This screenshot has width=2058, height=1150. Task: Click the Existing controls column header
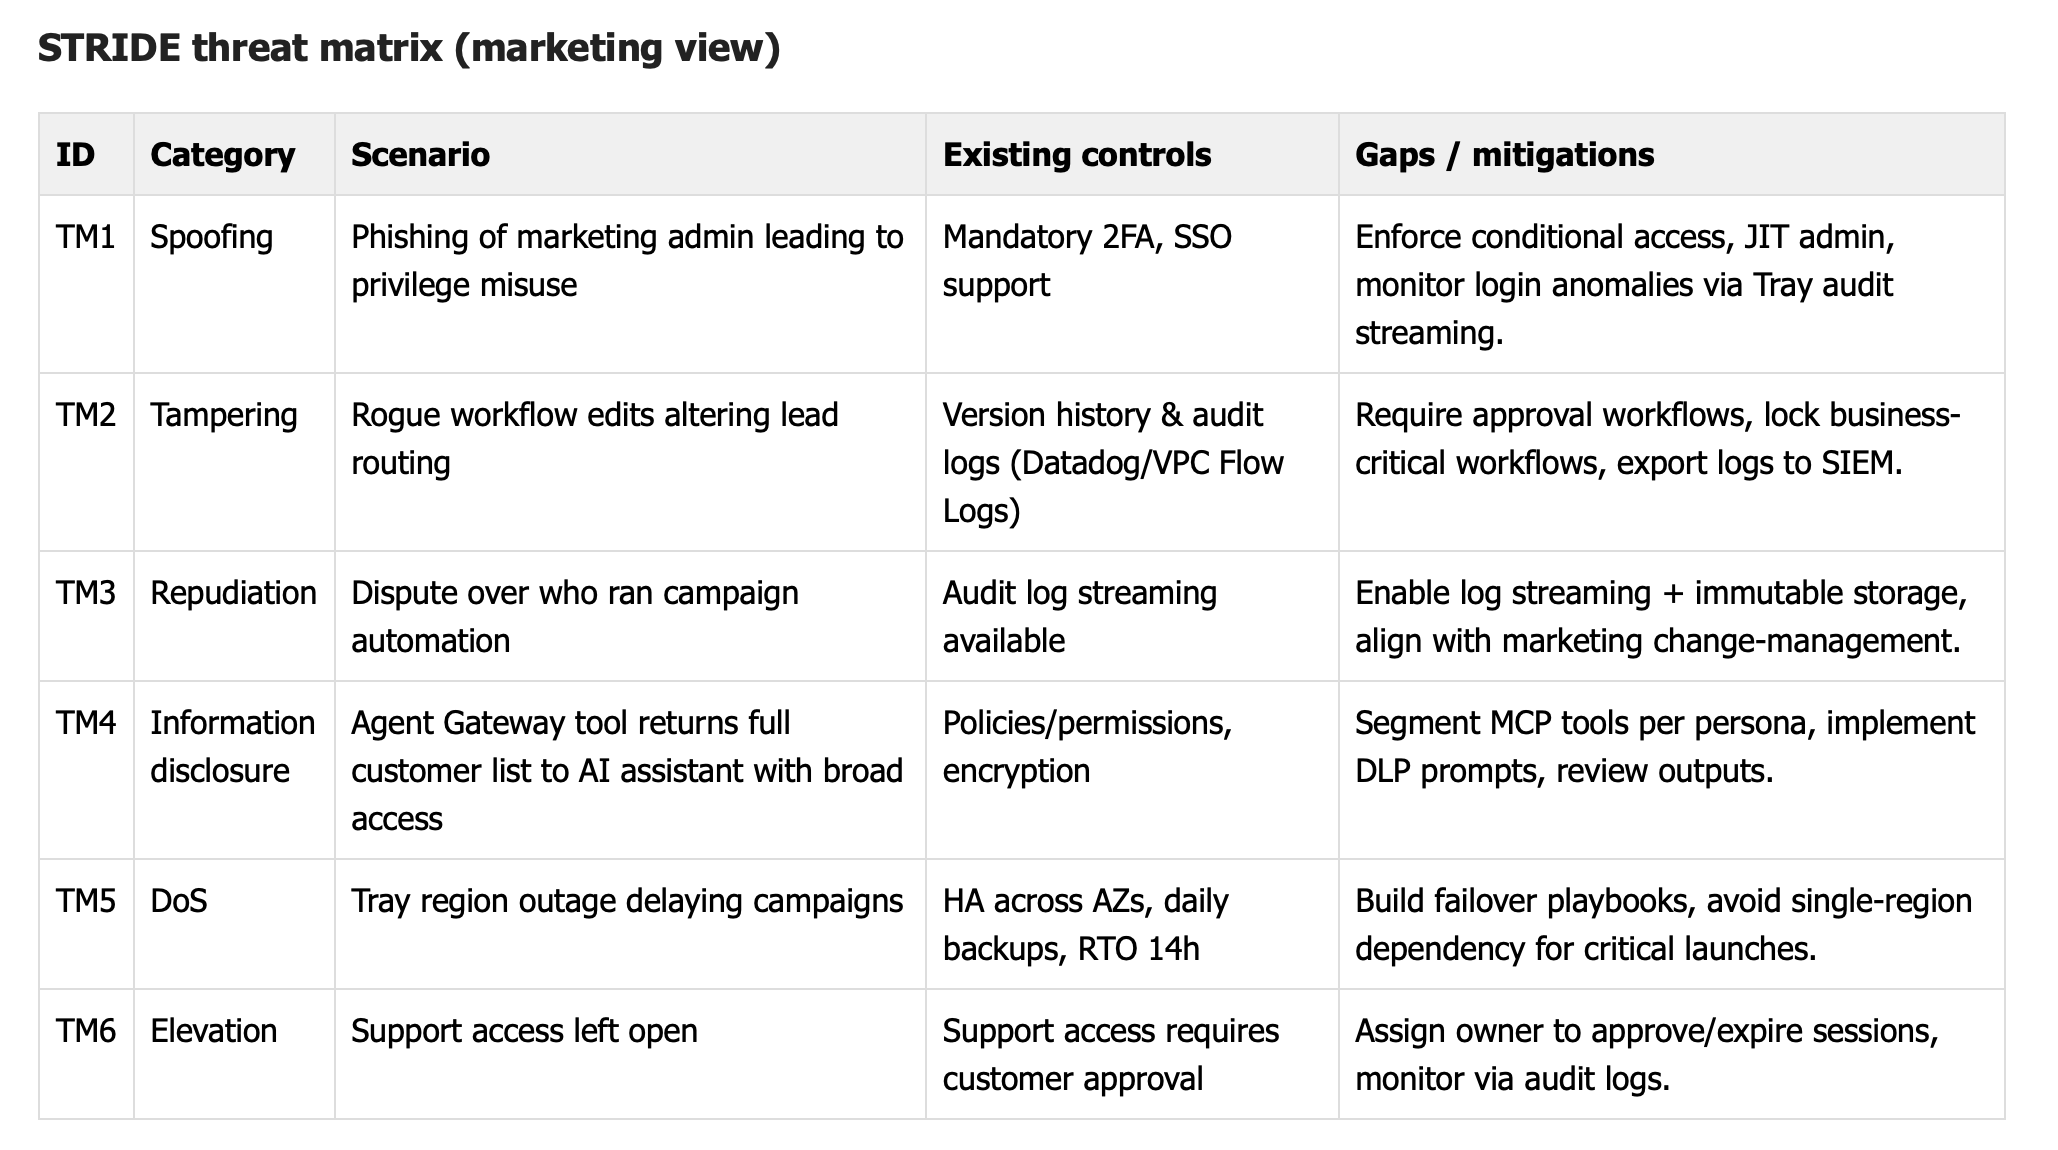(1076, 155)
